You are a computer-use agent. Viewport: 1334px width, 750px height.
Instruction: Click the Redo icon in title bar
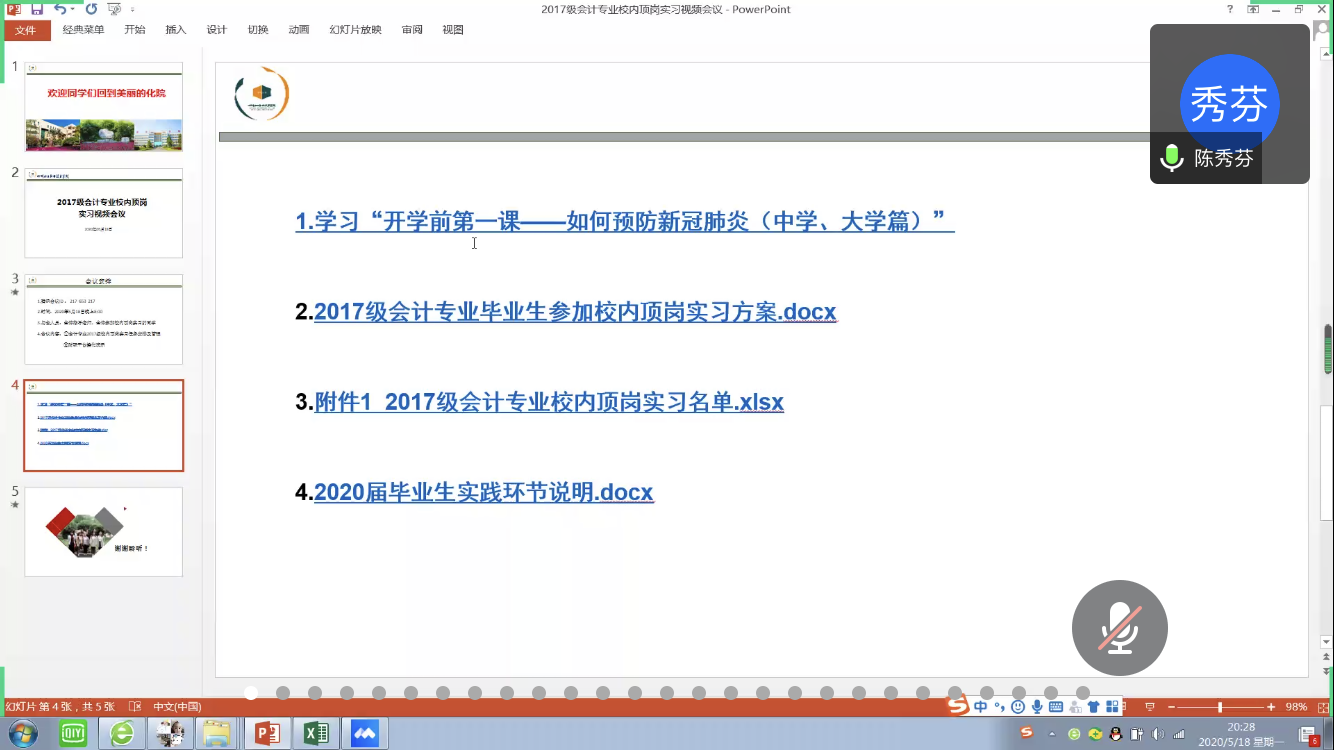point(91,9)
